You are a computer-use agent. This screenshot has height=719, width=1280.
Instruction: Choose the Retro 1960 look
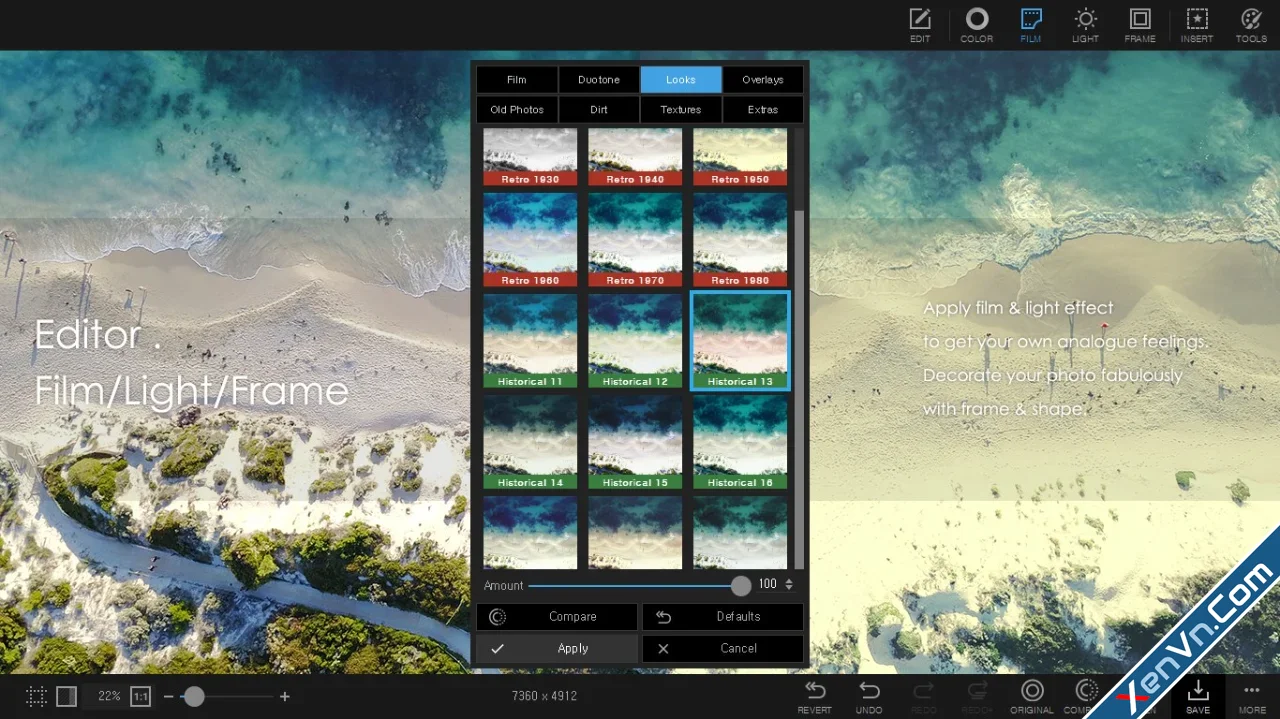530,240
